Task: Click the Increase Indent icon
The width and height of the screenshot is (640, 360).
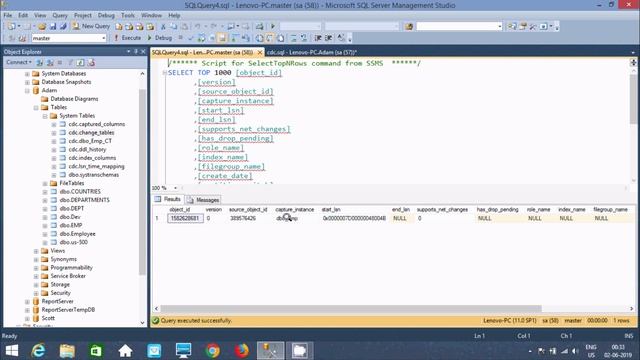Action: (x=329, y=38)
